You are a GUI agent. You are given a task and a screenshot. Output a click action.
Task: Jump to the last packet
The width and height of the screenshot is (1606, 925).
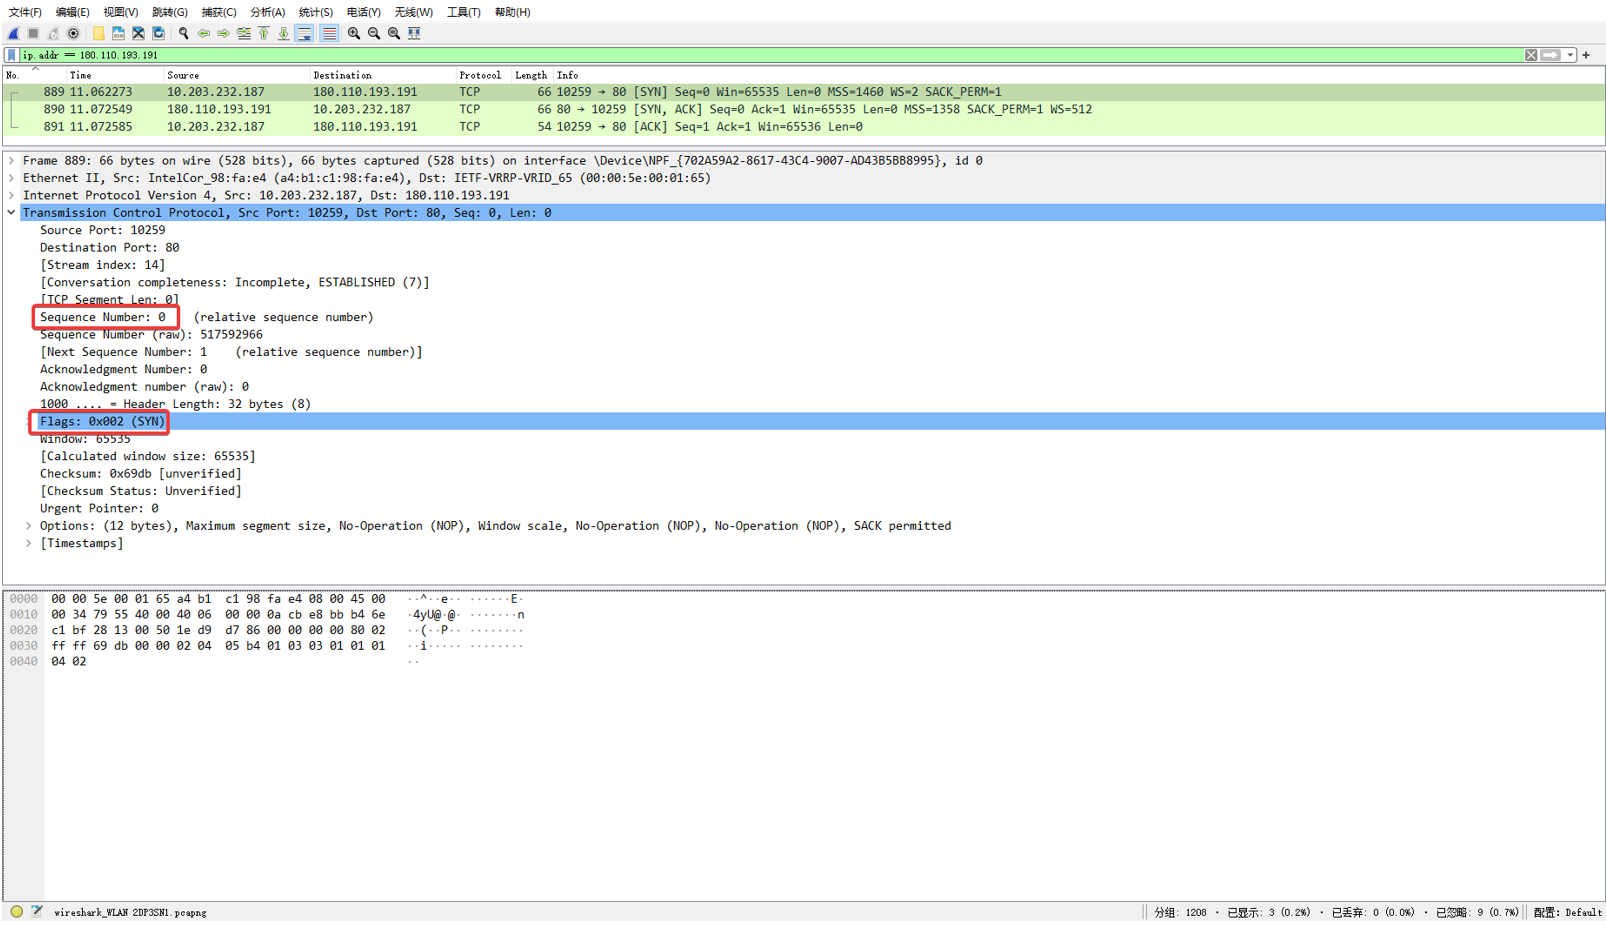(x=284, y=33)
